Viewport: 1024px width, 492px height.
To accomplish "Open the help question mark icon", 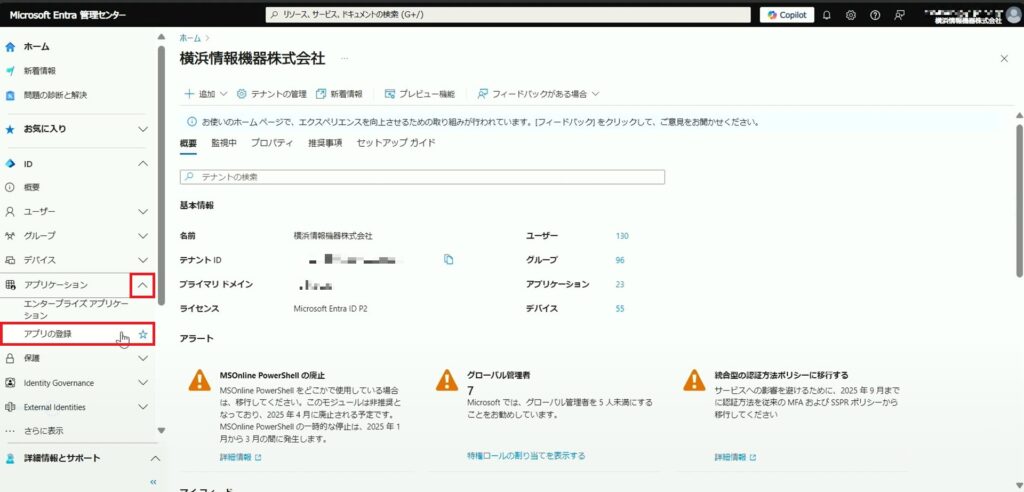I will coord(875,15).
